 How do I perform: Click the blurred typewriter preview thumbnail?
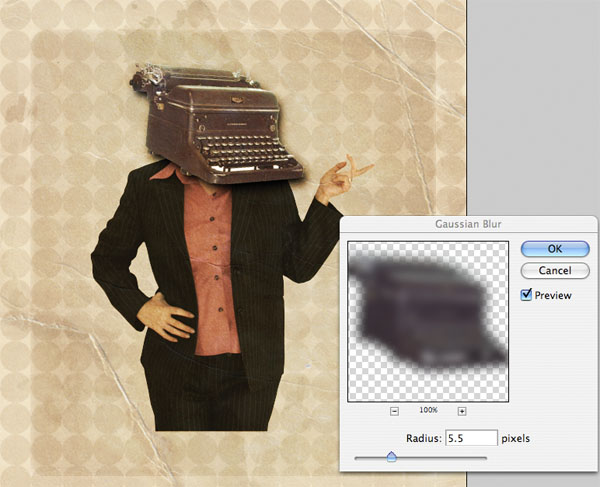(x=428, y=321)
